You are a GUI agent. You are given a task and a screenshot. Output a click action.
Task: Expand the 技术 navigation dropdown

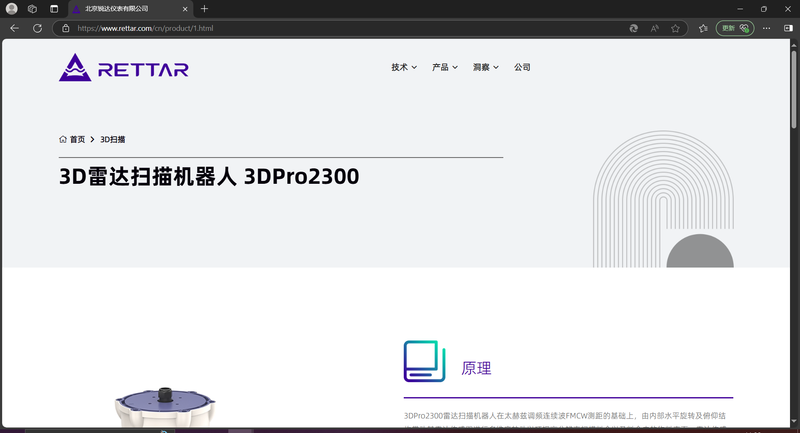[404, 67]
